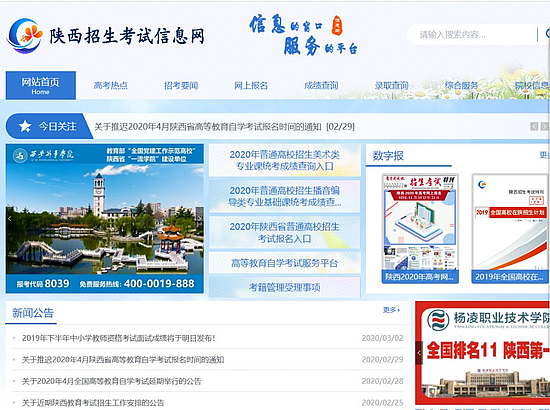The width and height of the screenshot is (550, 410).
Task: Open the 录取查询 menu
Action: click(391, 86)
